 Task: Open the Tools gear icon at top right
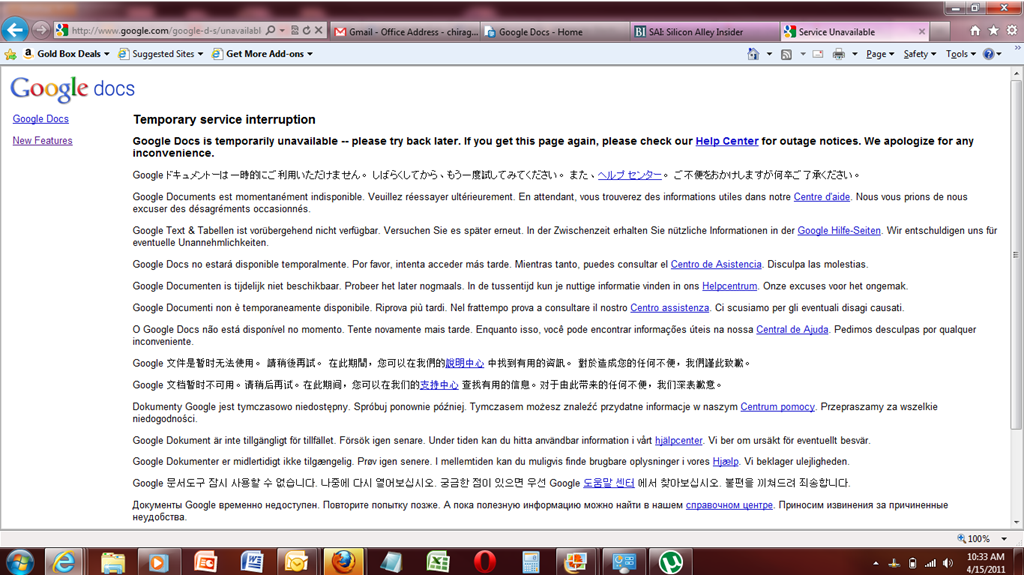click(1012, 31)
